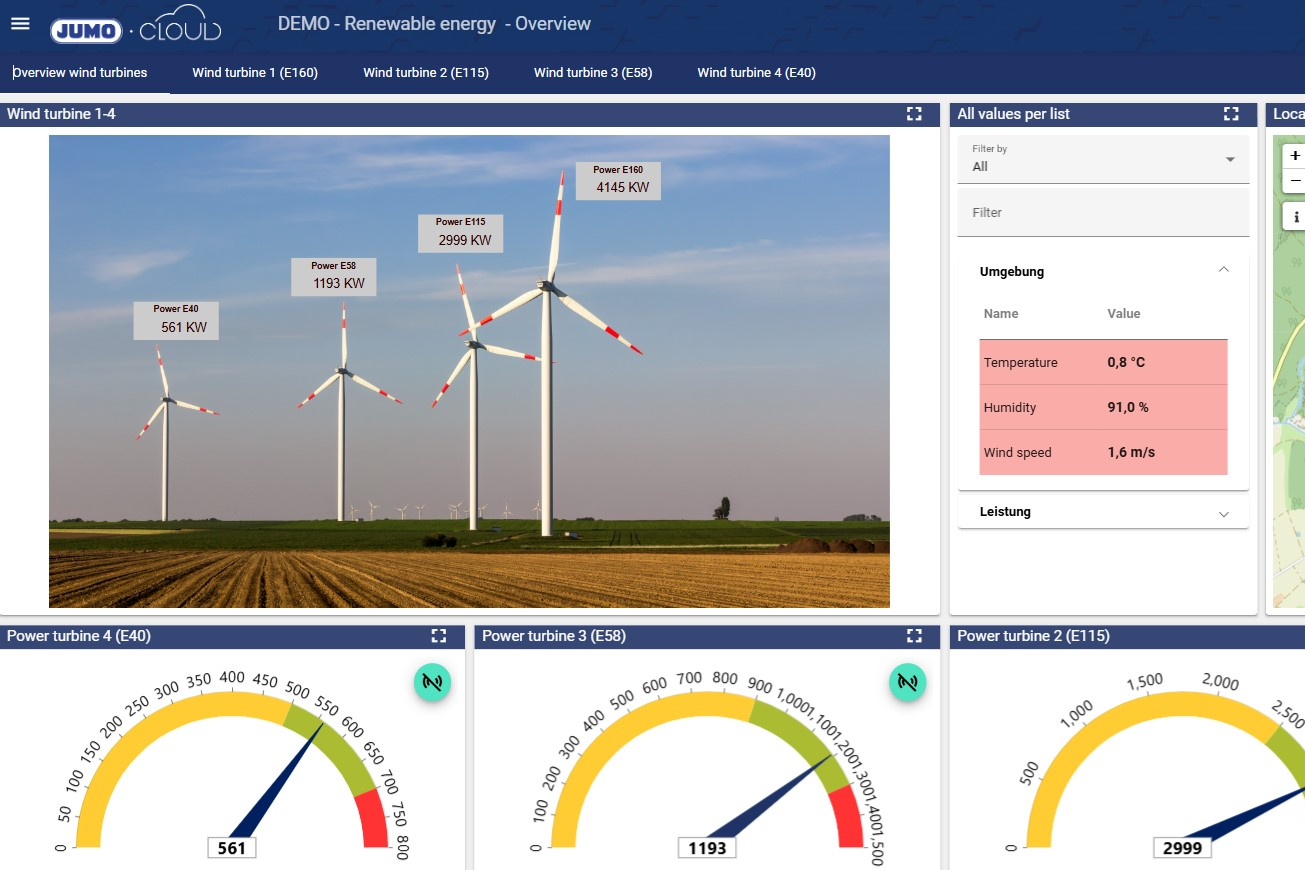Screen dimensions: 1305x870
Task: Fullscreen the Power turbine 3 (E58) widget
Action: point(913,636)
